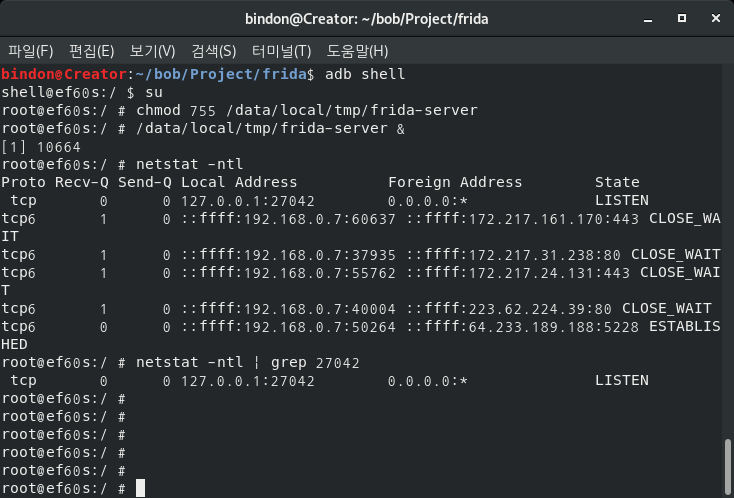Click the window title bar text
Image resolution: width=734 pixels, height=498 pixels.
point(366,19)
